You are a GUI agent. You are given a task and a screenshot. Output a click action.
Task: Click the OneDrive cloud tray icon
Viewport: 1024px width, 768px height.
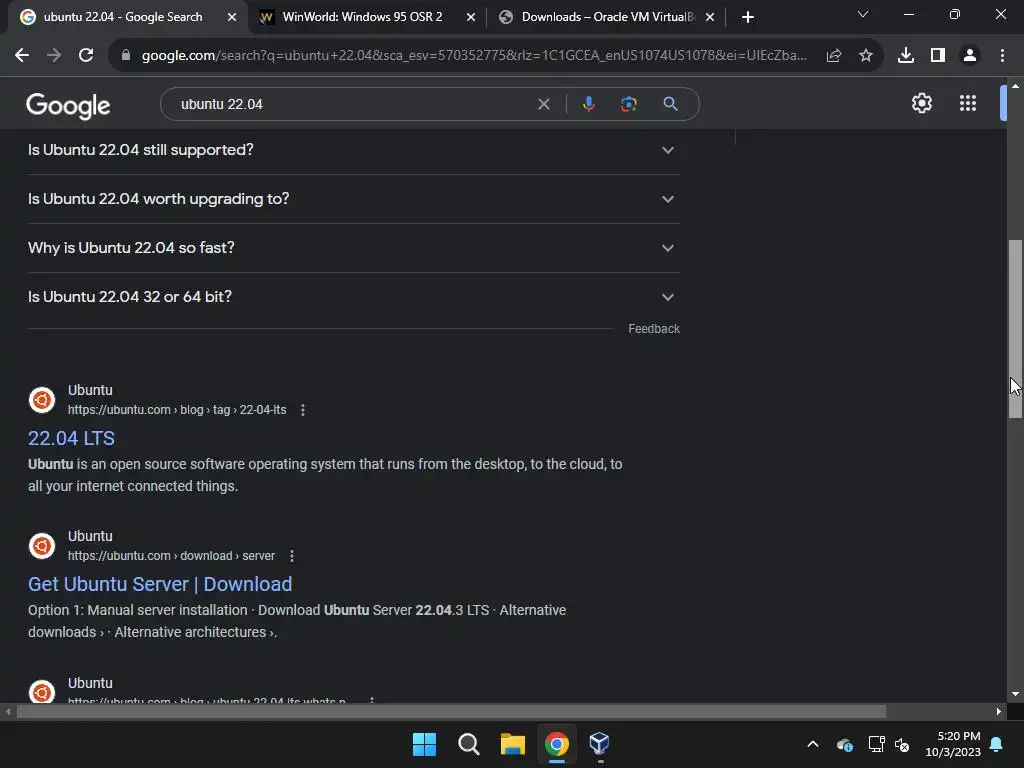pyautogui.click(x=844, y=744)
